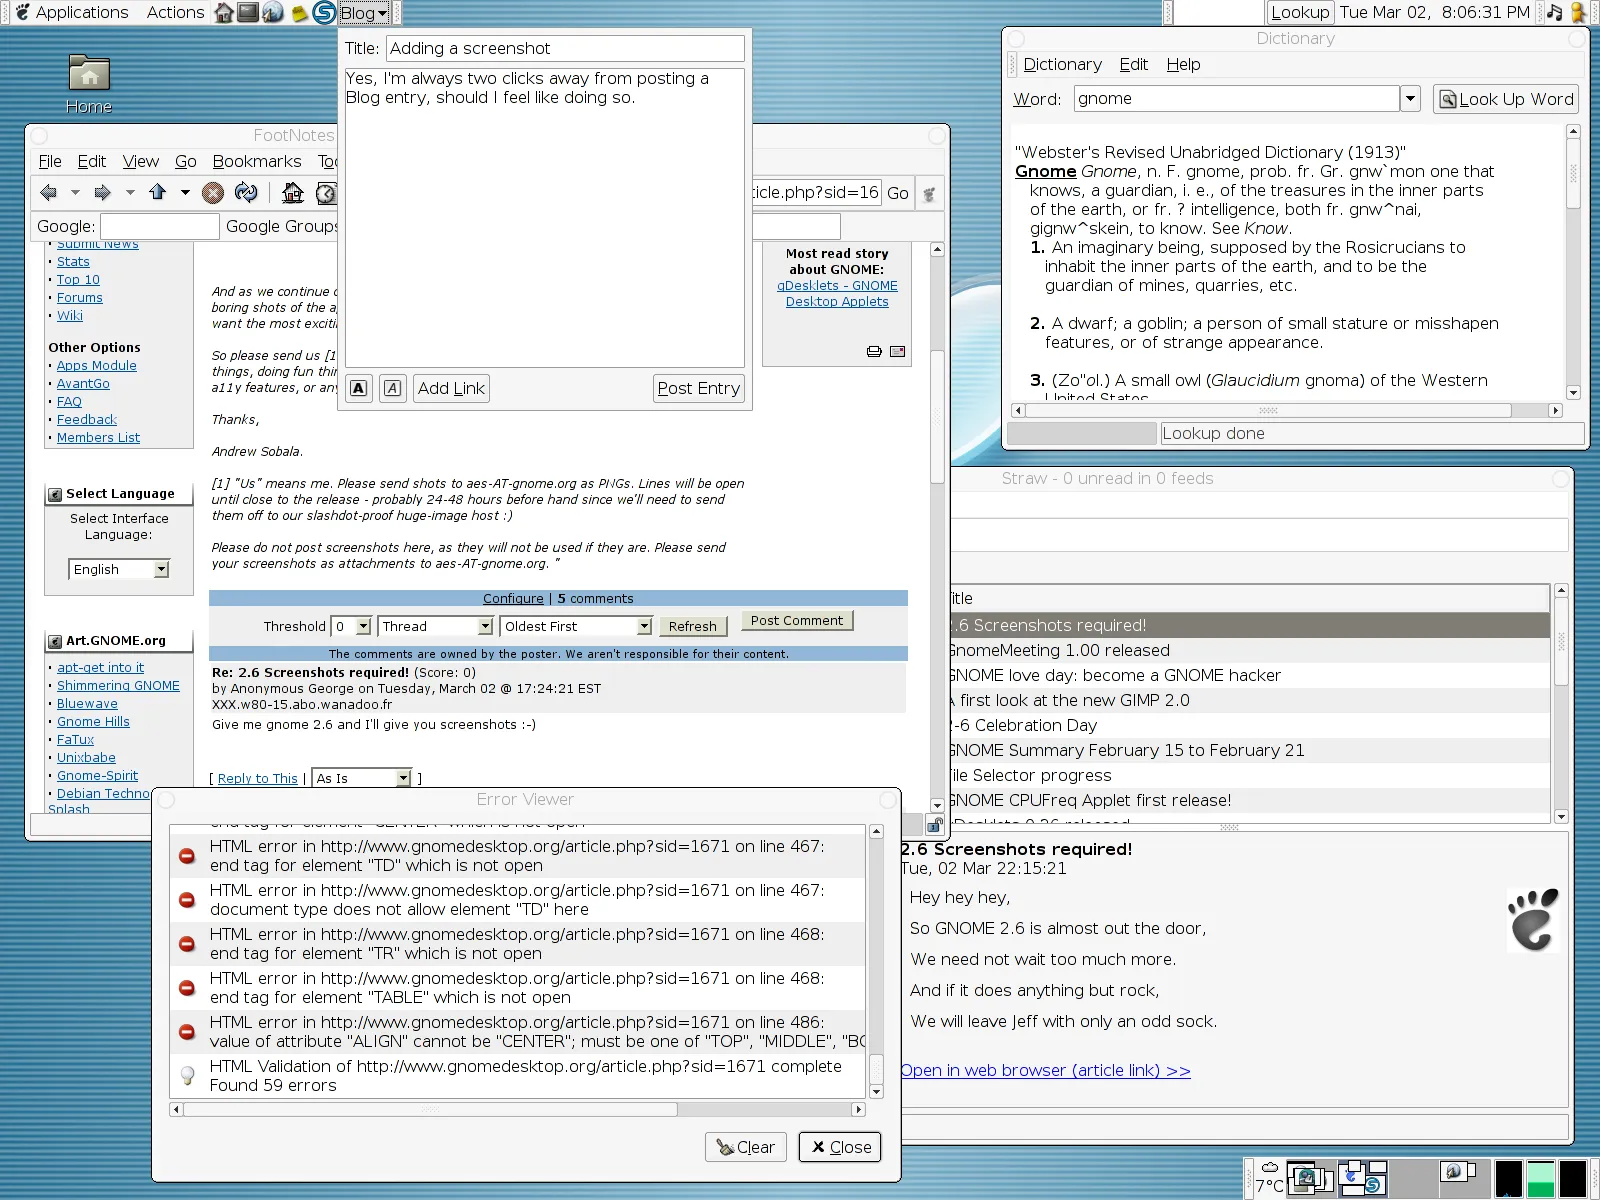The height and width of the screenshot is (1200, 1600).
Task: Click the red Stop loading icon
Action: pyautogui.click(x=213, y=193)
